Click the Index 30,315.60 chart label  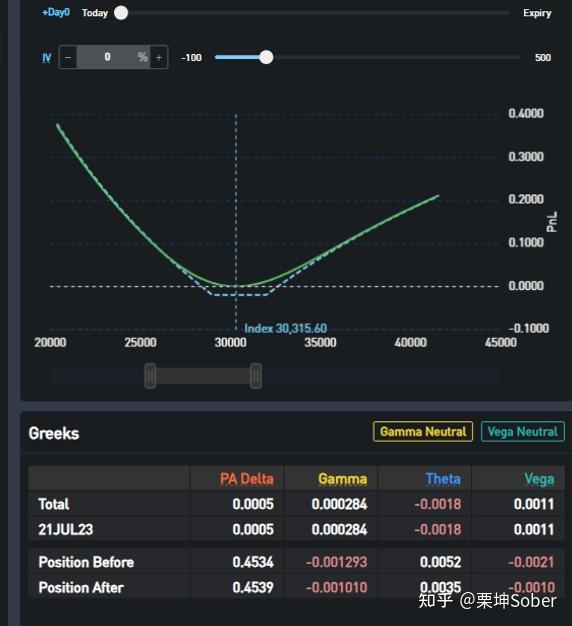[286, 329]
